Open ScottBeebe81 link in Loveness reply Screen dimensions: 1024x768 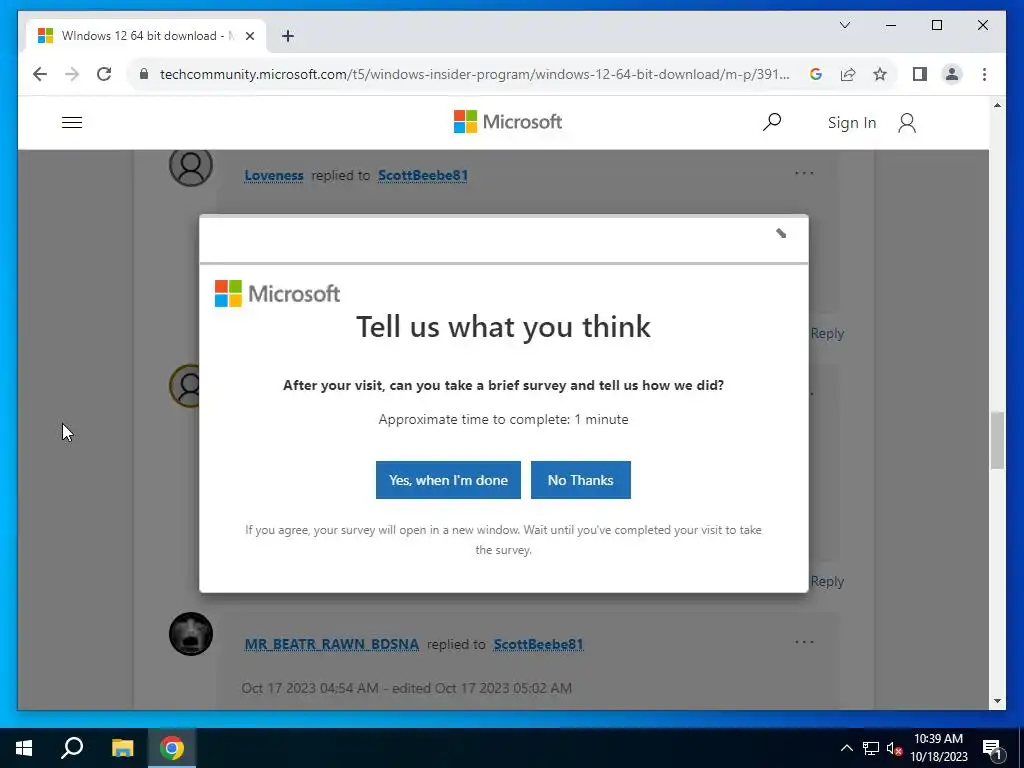coord(423,175)
